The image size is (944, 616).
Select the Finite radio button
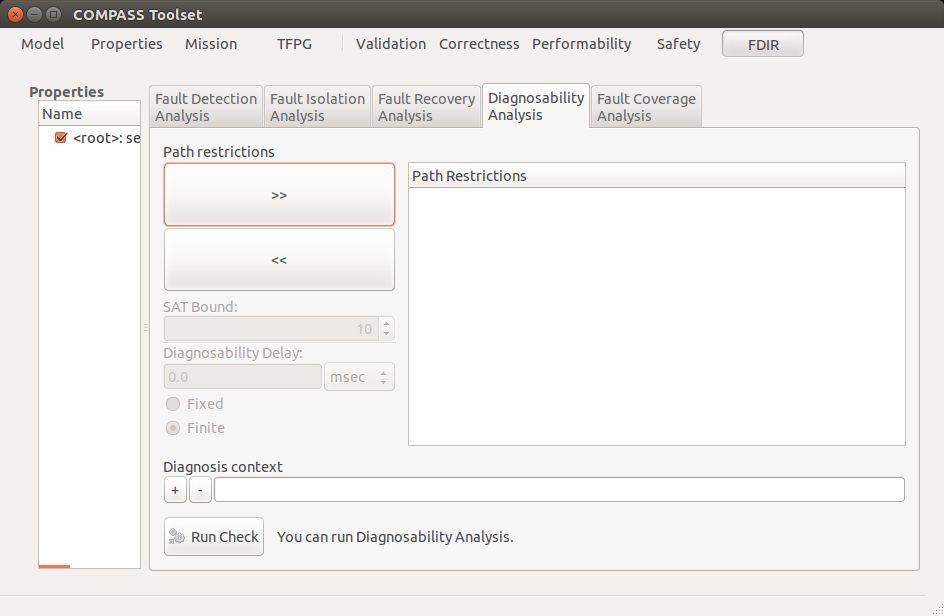[x=173, y=428]
